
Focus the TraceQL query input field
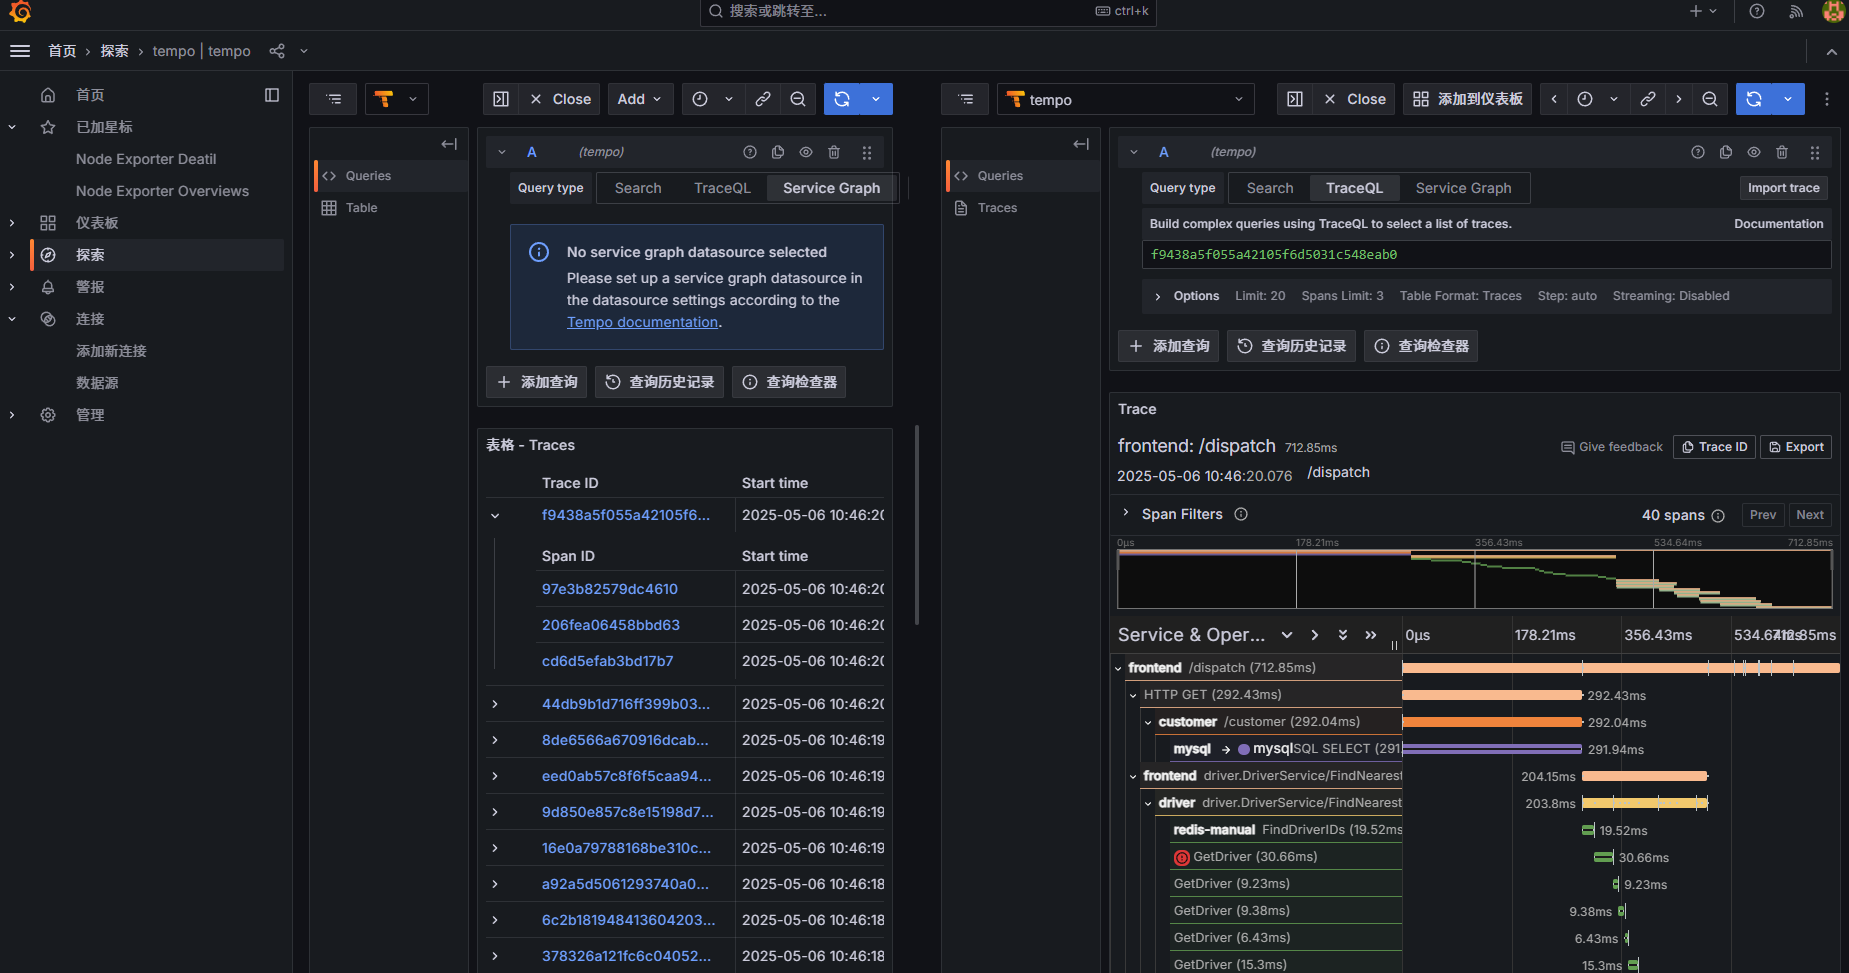click(1486, 255)
